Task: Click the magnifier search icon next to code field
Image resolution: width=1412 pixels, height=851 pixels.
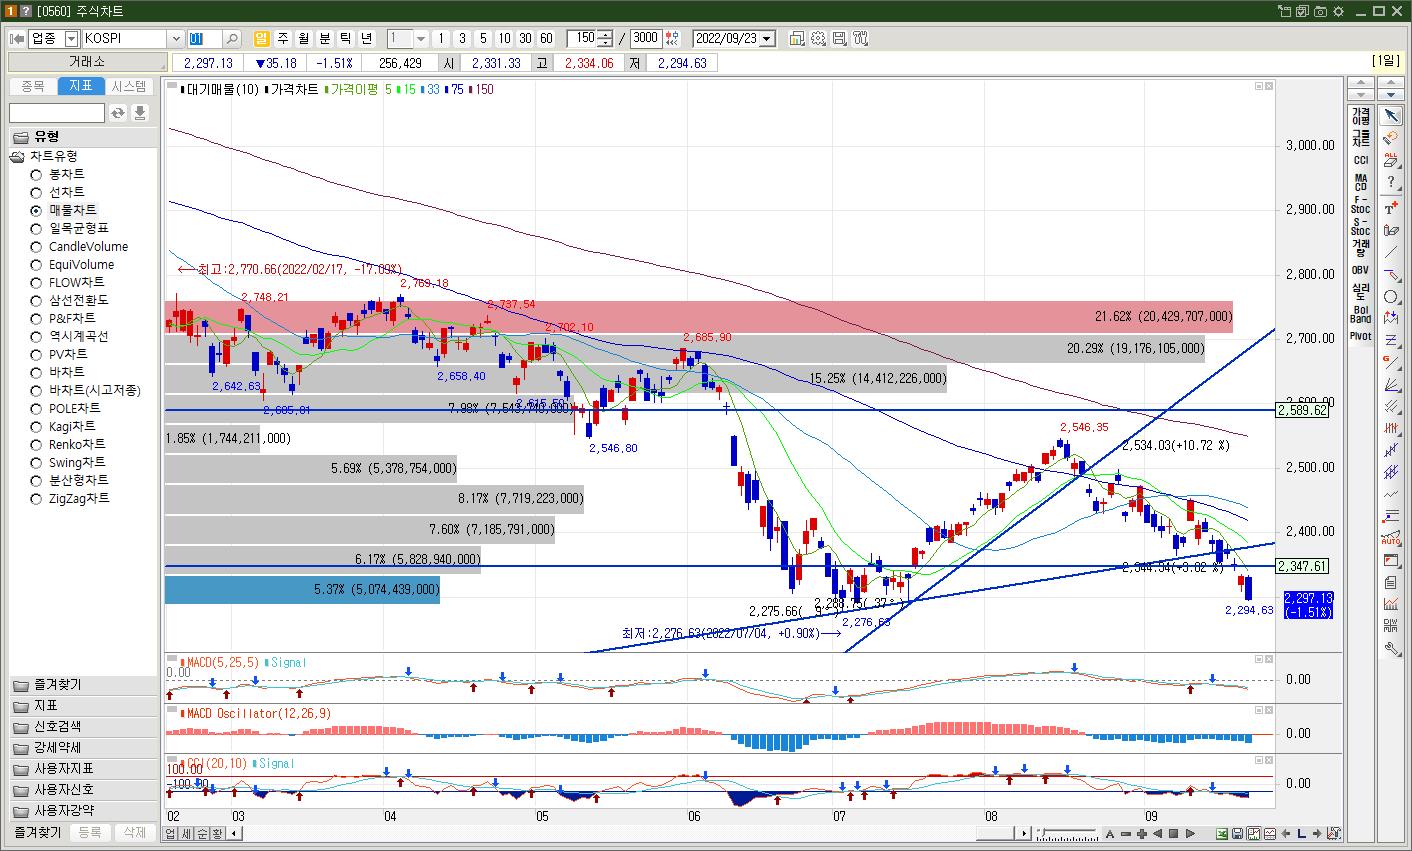Action: pos(232,38)
